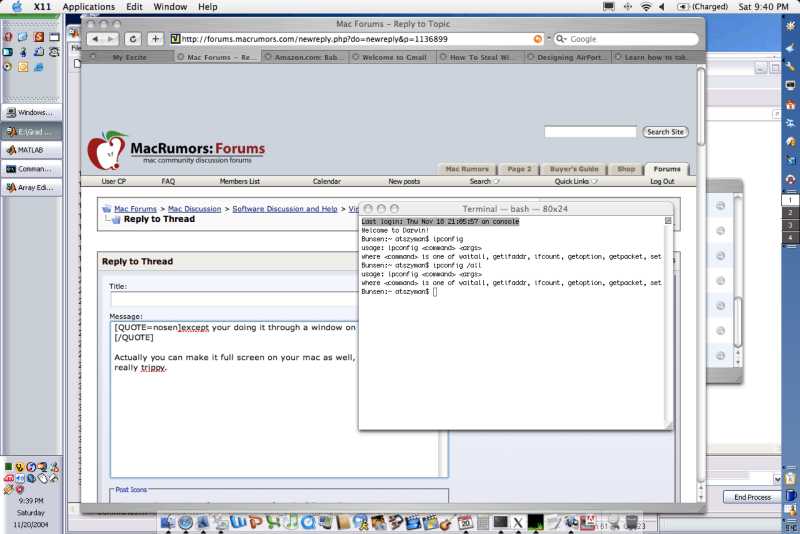Switch to the My Excite tab
This screenshot has width=800, height=534.
pyautogui.click(x=128, y=57)
